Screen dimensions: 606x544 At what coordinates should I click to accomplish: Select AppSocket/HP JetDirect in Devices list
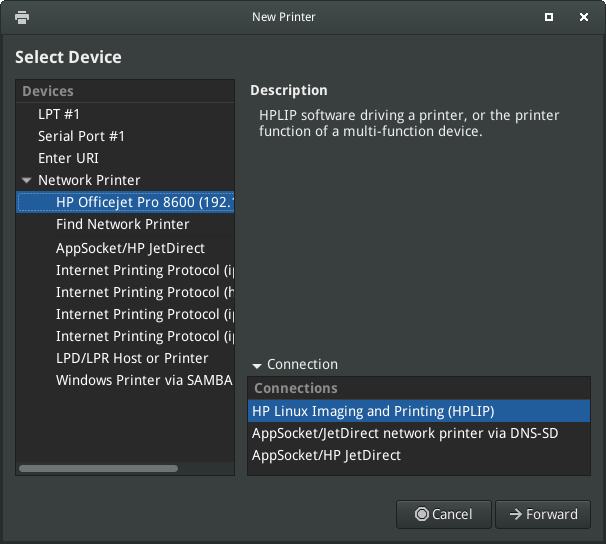click(x=125, y=248)
